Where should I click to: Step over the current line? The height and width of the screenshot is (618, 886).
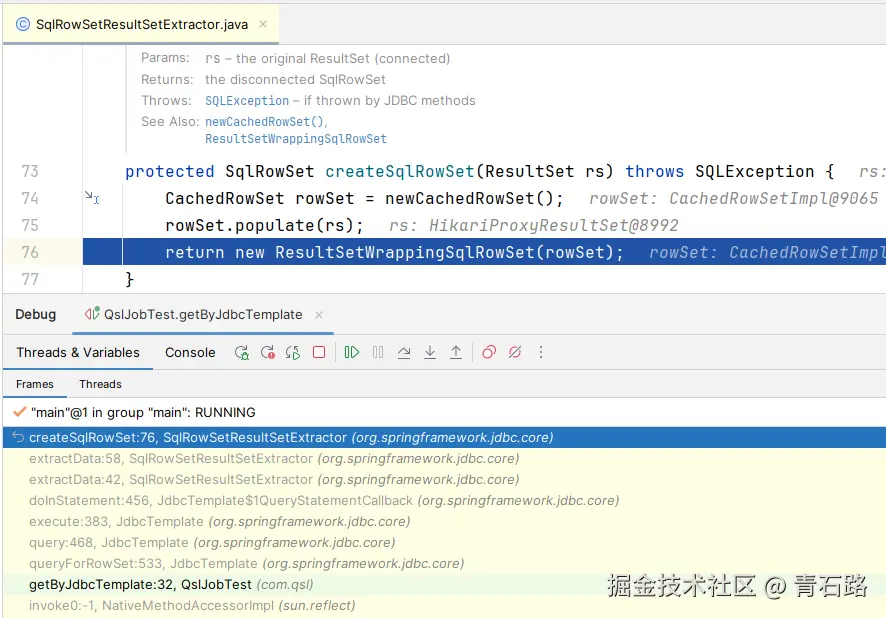click(404, 352)
